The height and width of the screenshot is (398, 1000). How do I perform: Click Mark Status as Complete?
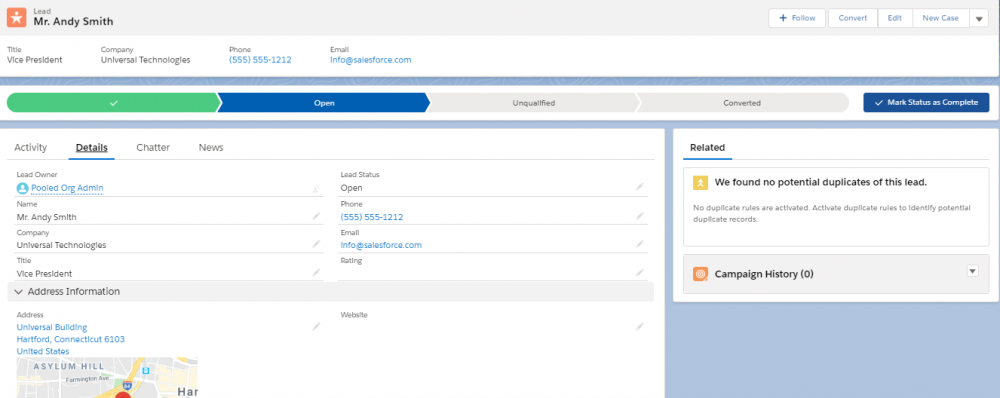pos(926,103)
